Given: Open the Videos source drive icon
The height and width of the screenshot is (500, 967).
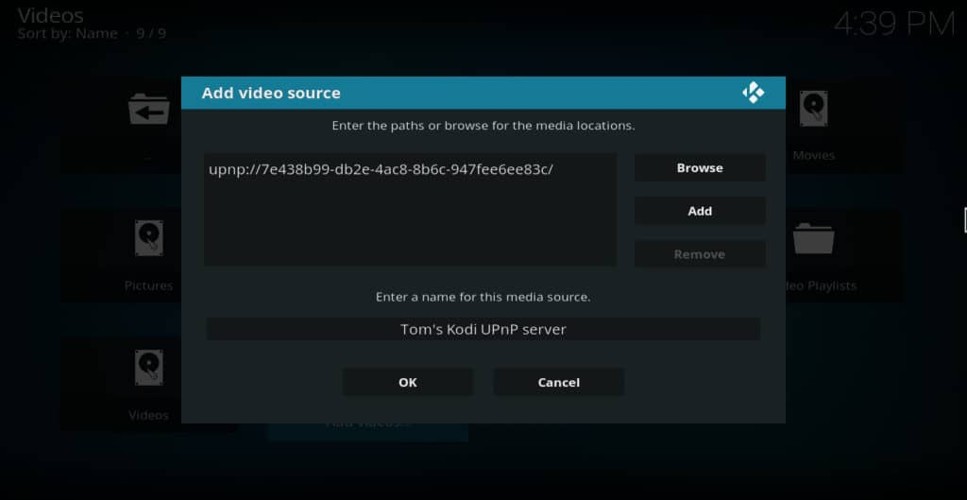Looking at the screenshot, I should [x=149, y=368].
